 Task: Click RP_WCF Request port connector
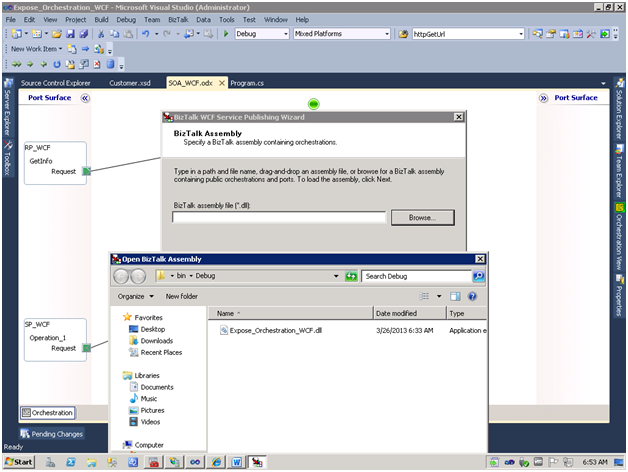click(x=86, y=171)
